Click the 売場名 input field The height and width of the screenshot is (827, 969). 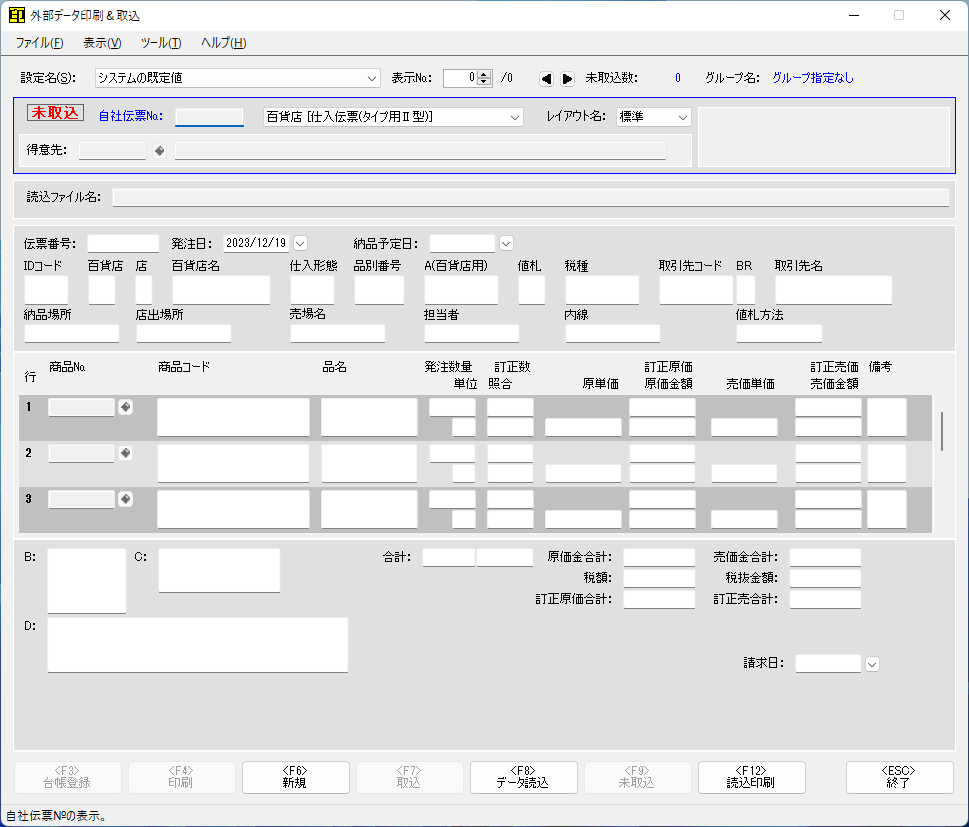[337, 334]
